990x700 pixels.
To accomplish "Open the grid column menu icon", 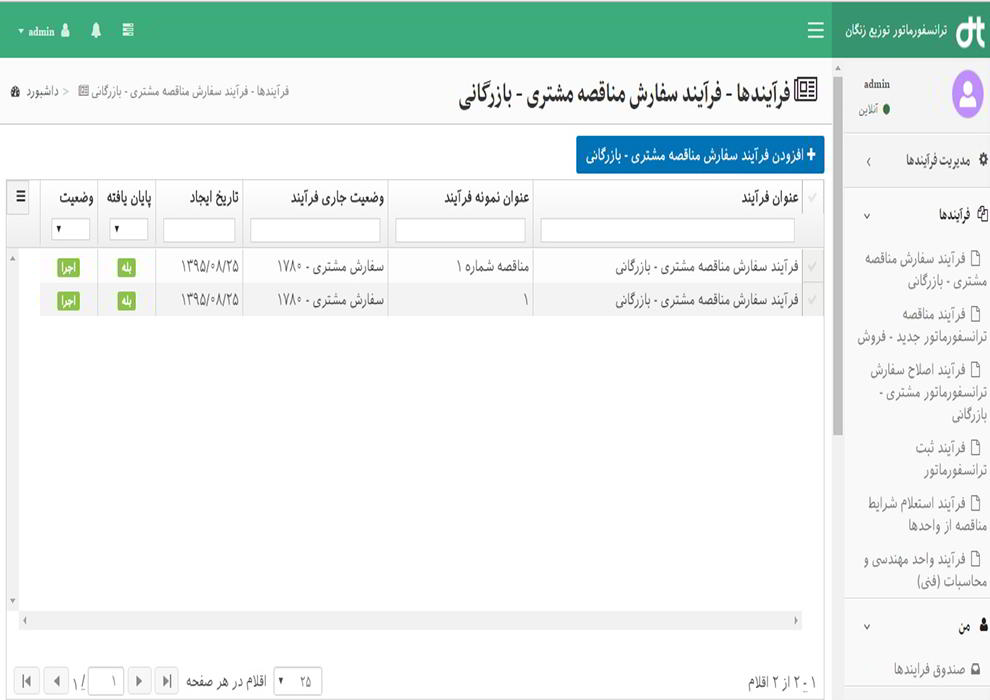I will coord(20,196).
